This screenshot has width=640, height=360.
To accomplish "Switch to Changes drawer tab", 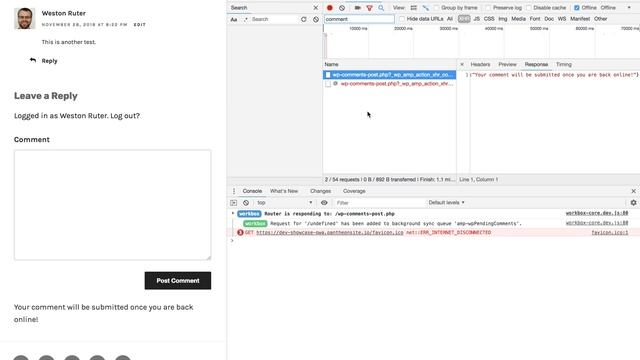I will click(x=320, y=191).
